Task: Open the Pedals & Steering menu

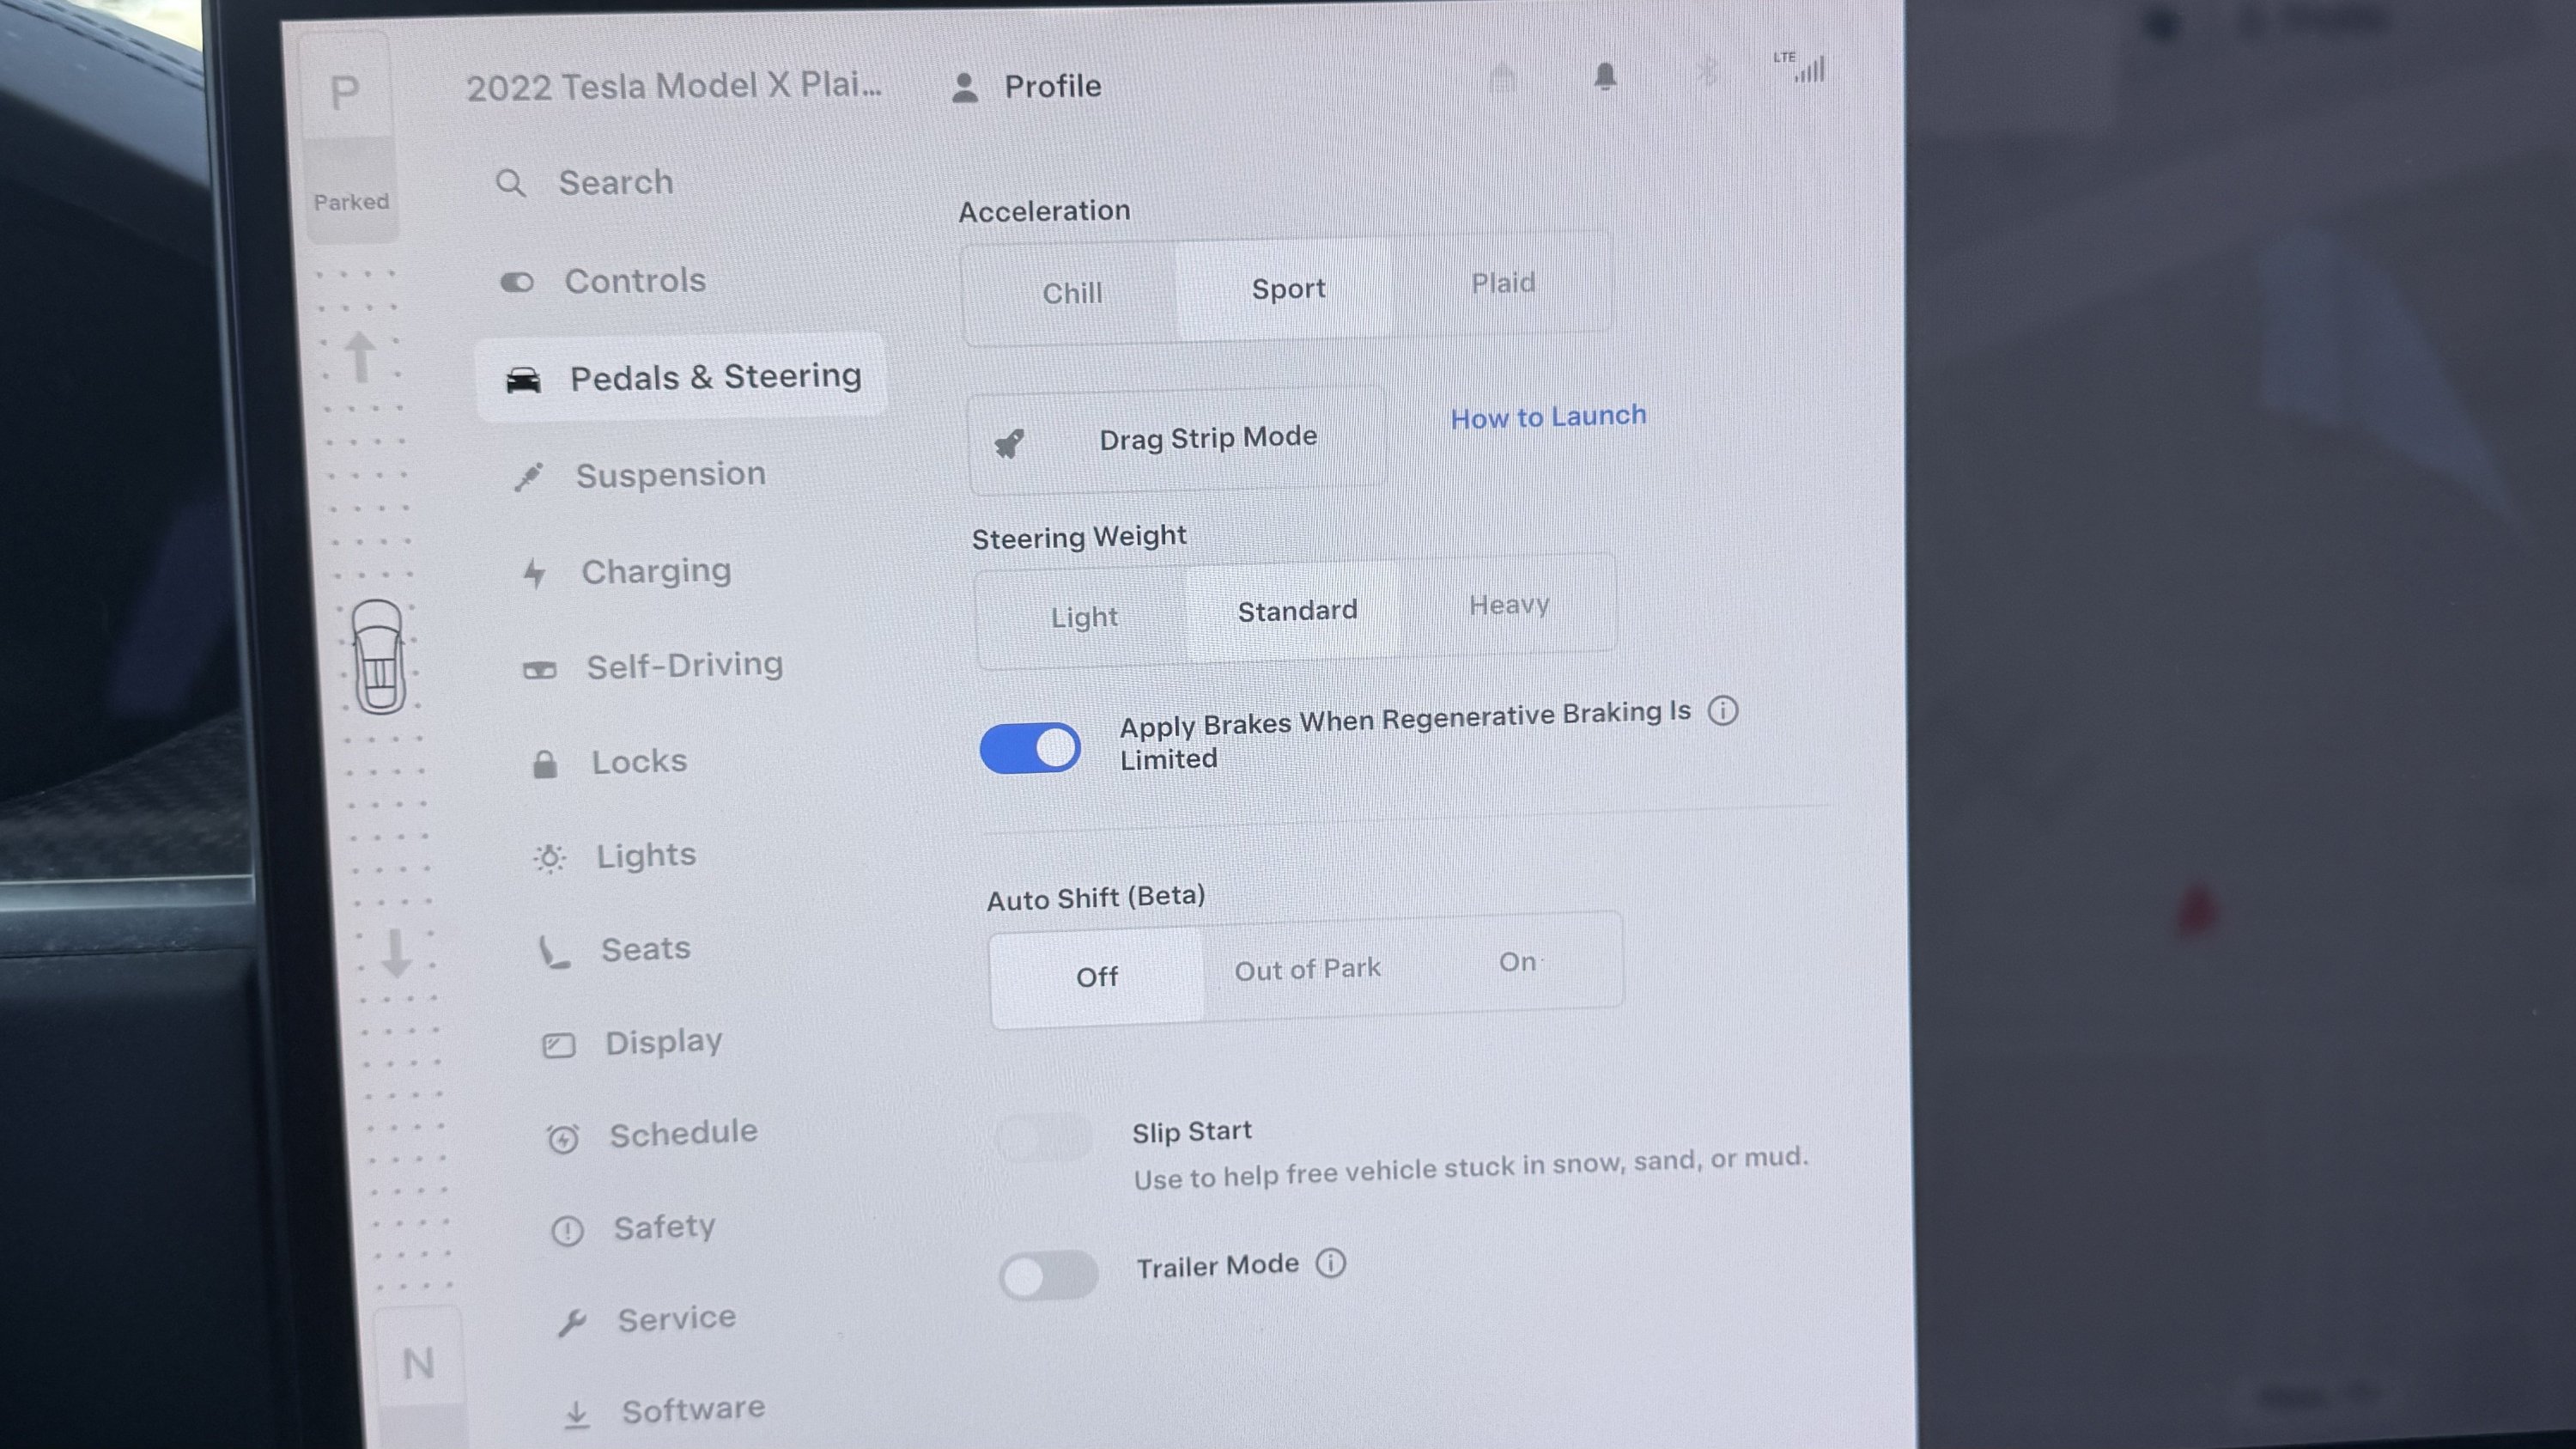Action: 681,378
